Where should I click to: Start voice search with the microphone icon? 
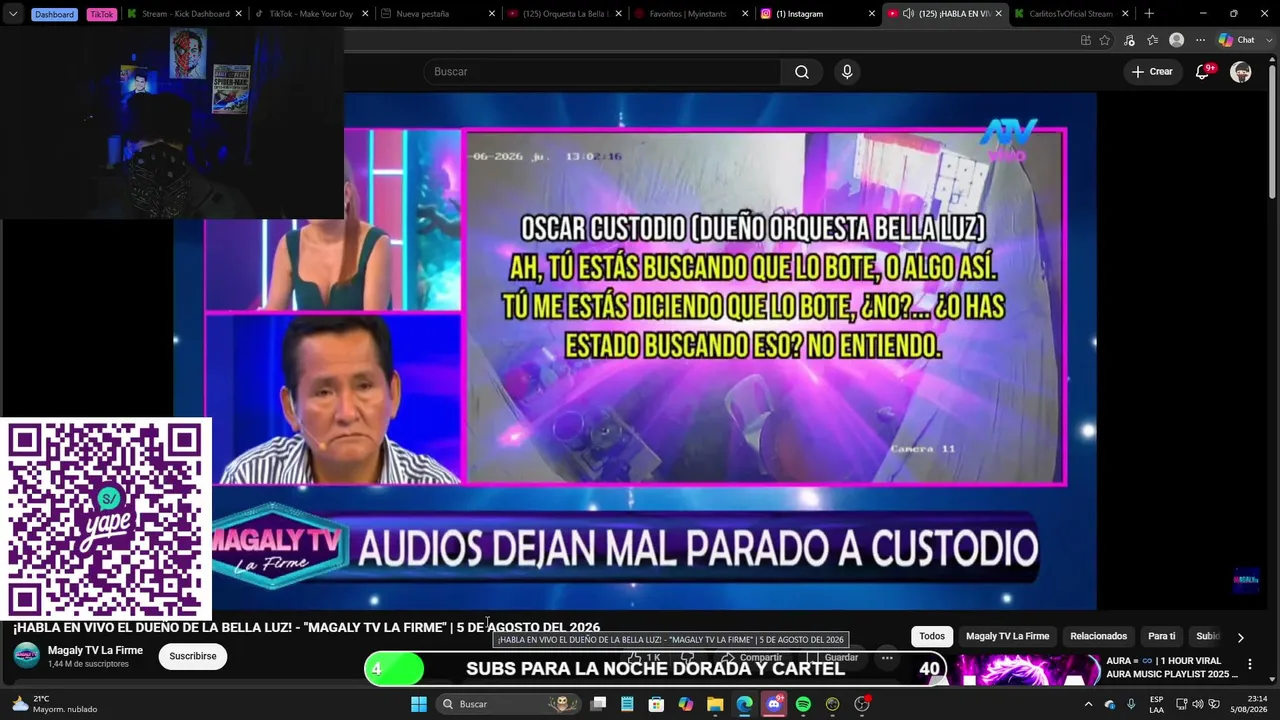(x=847, y=72)
